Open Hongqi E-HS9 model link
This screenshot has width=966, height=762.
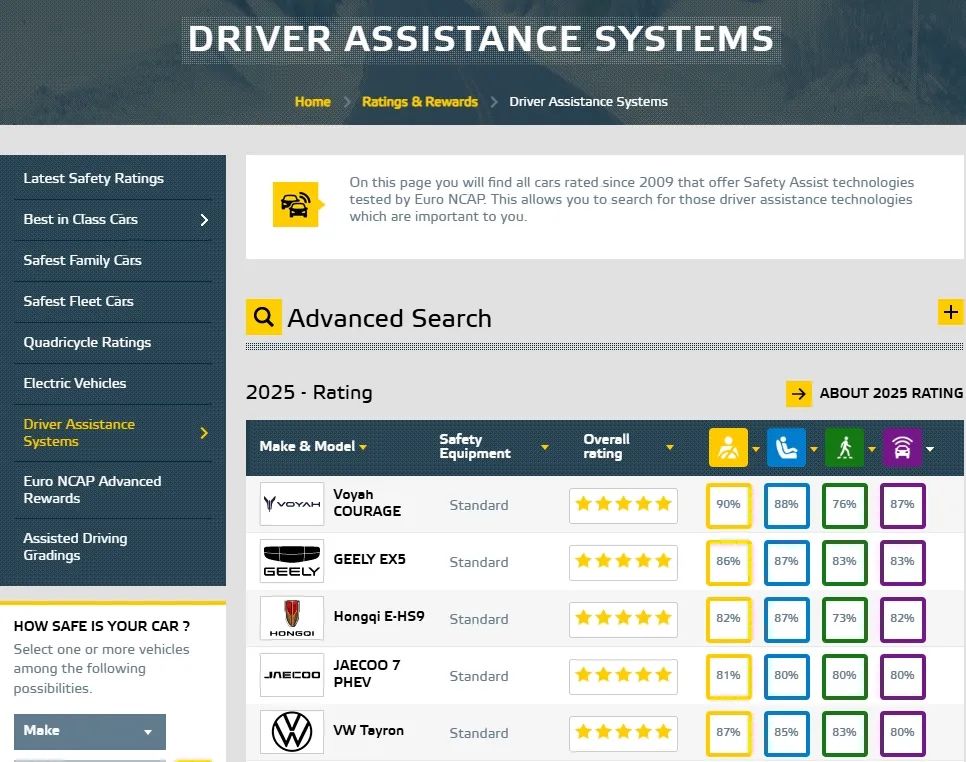pyautogui.click(x=379, y=617)
